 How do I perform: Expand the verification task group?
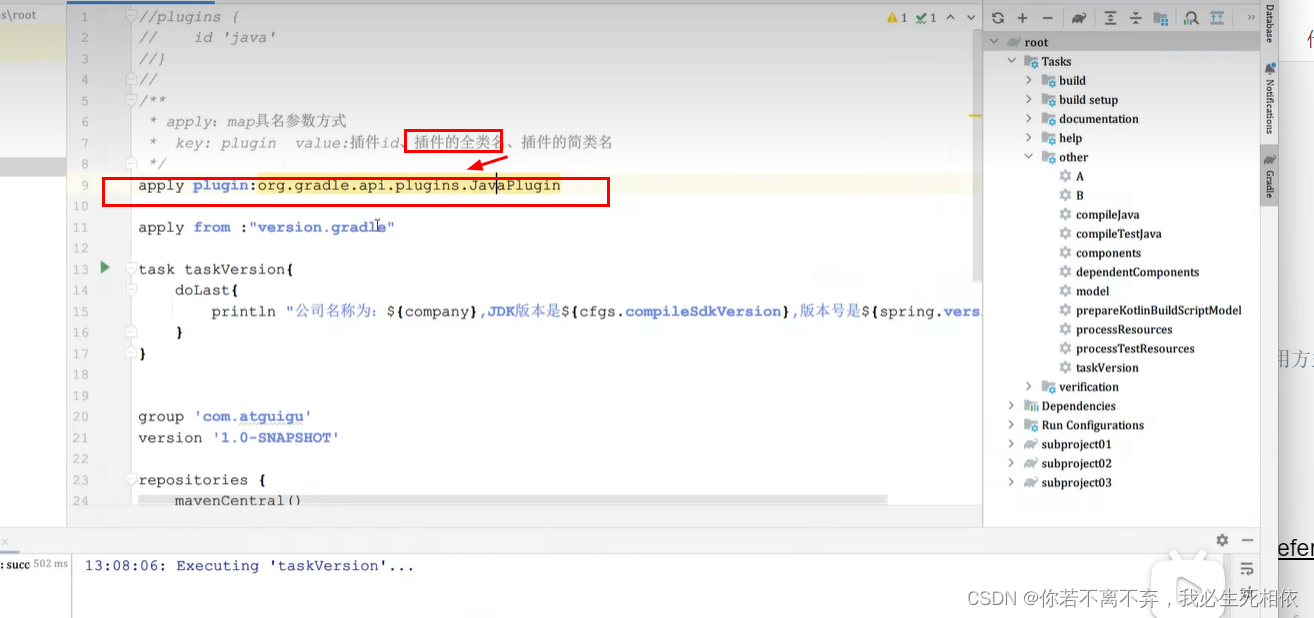point(1029,387)
